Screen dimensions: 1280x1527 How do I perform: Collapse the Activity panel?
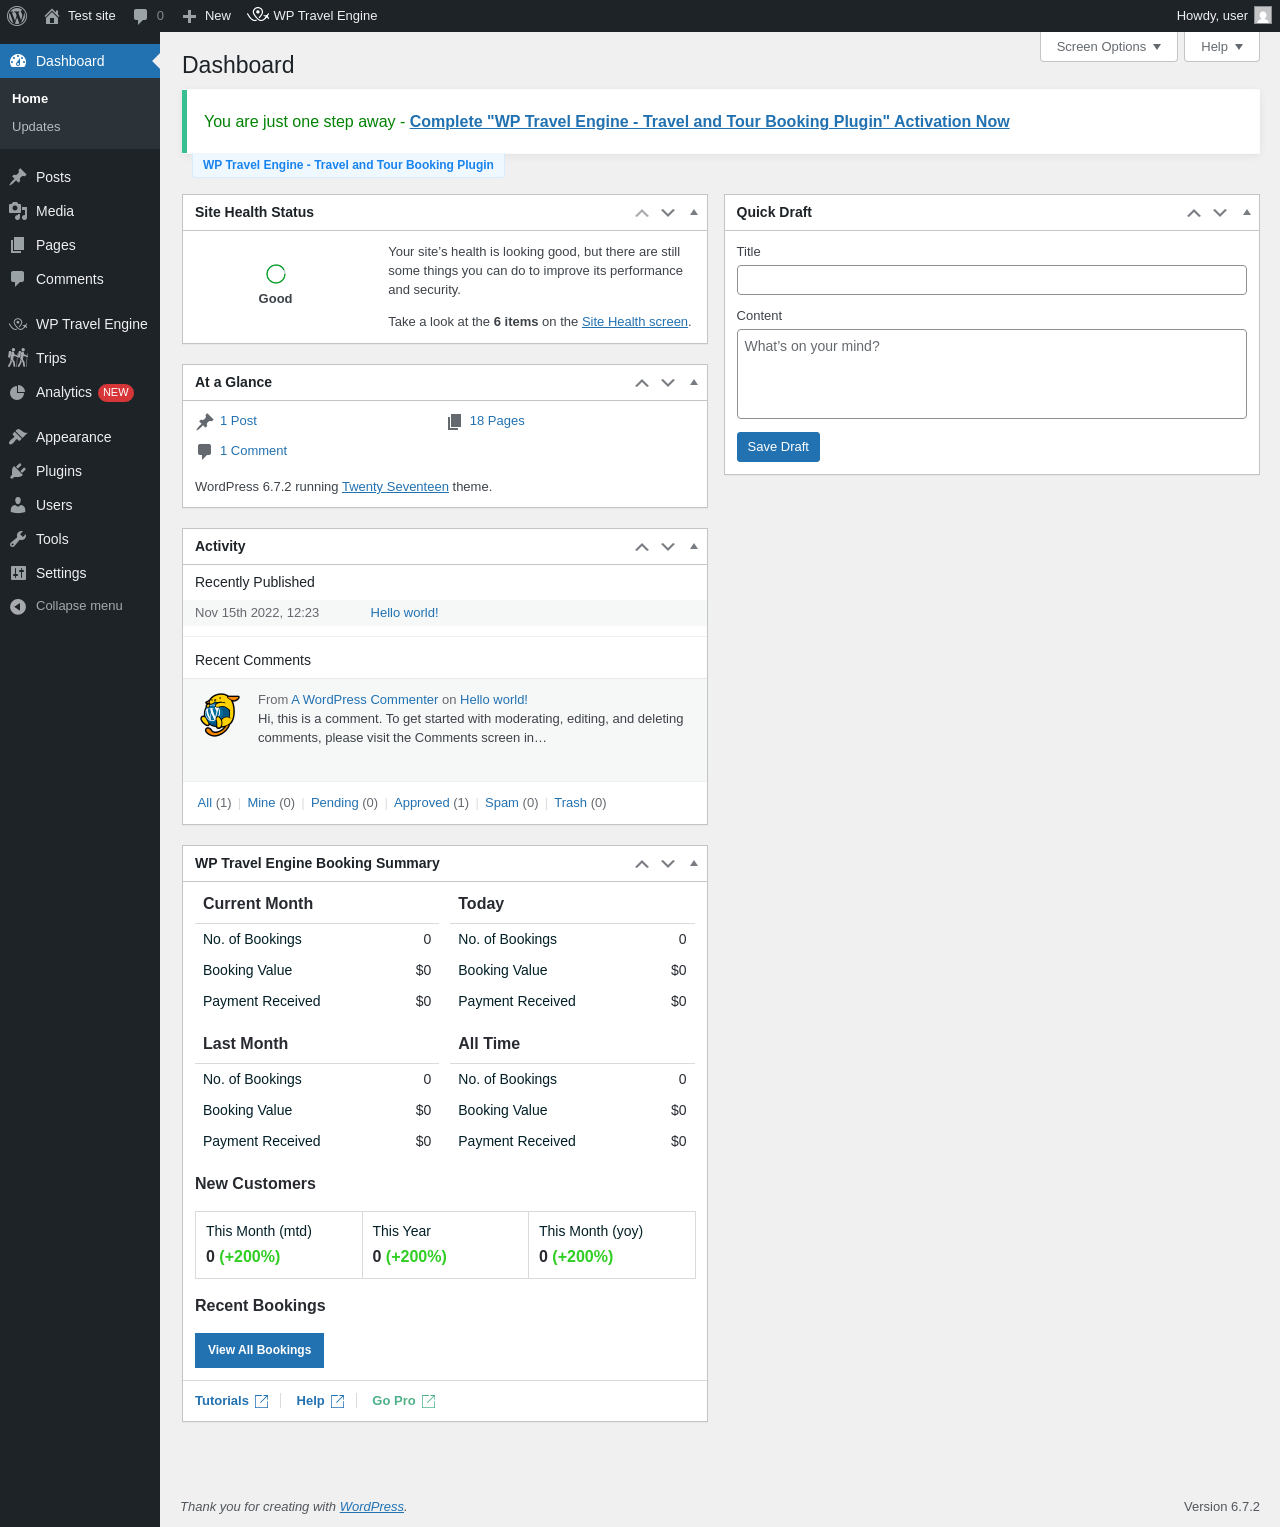tap(694, 546)
